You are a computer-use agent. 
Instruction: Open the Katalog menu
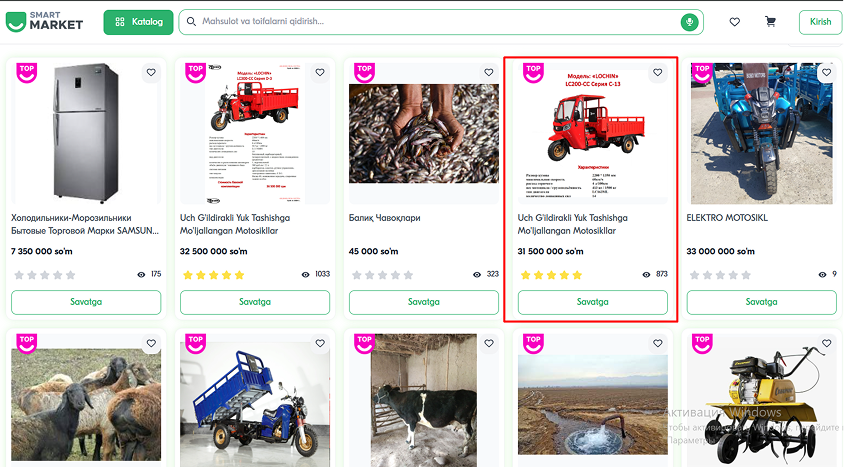138,22
